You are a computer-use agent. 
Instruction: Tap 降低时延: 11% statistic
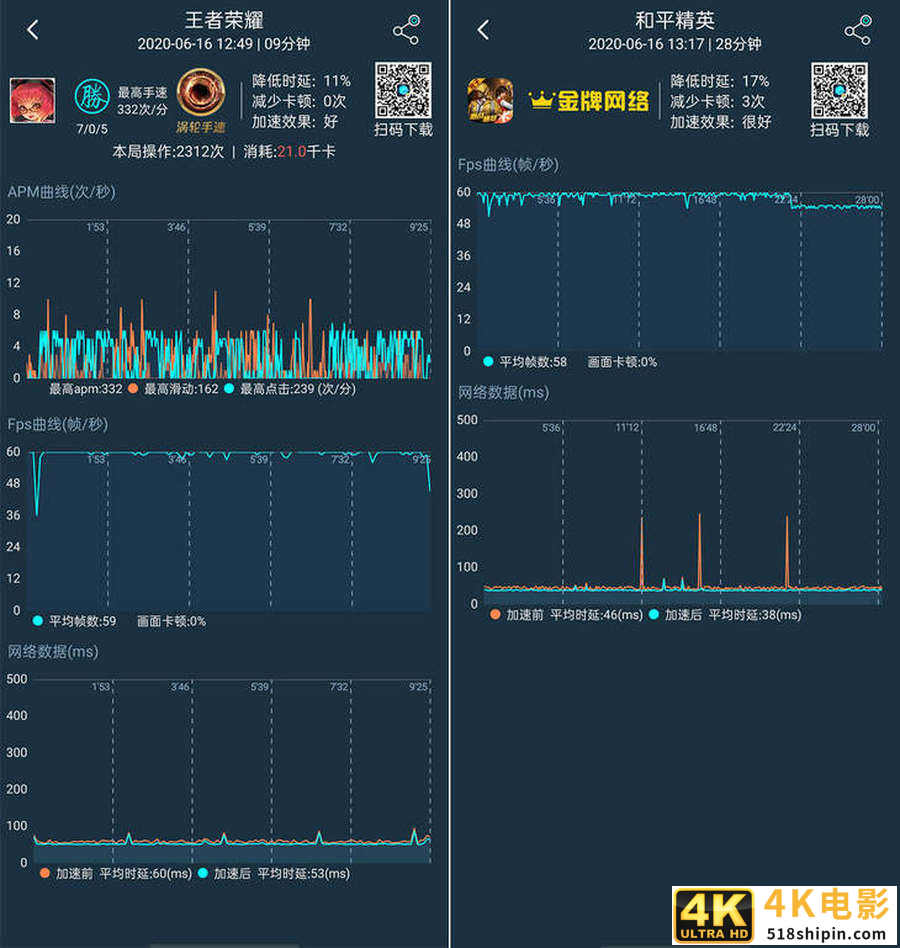(x=301, y=81)
